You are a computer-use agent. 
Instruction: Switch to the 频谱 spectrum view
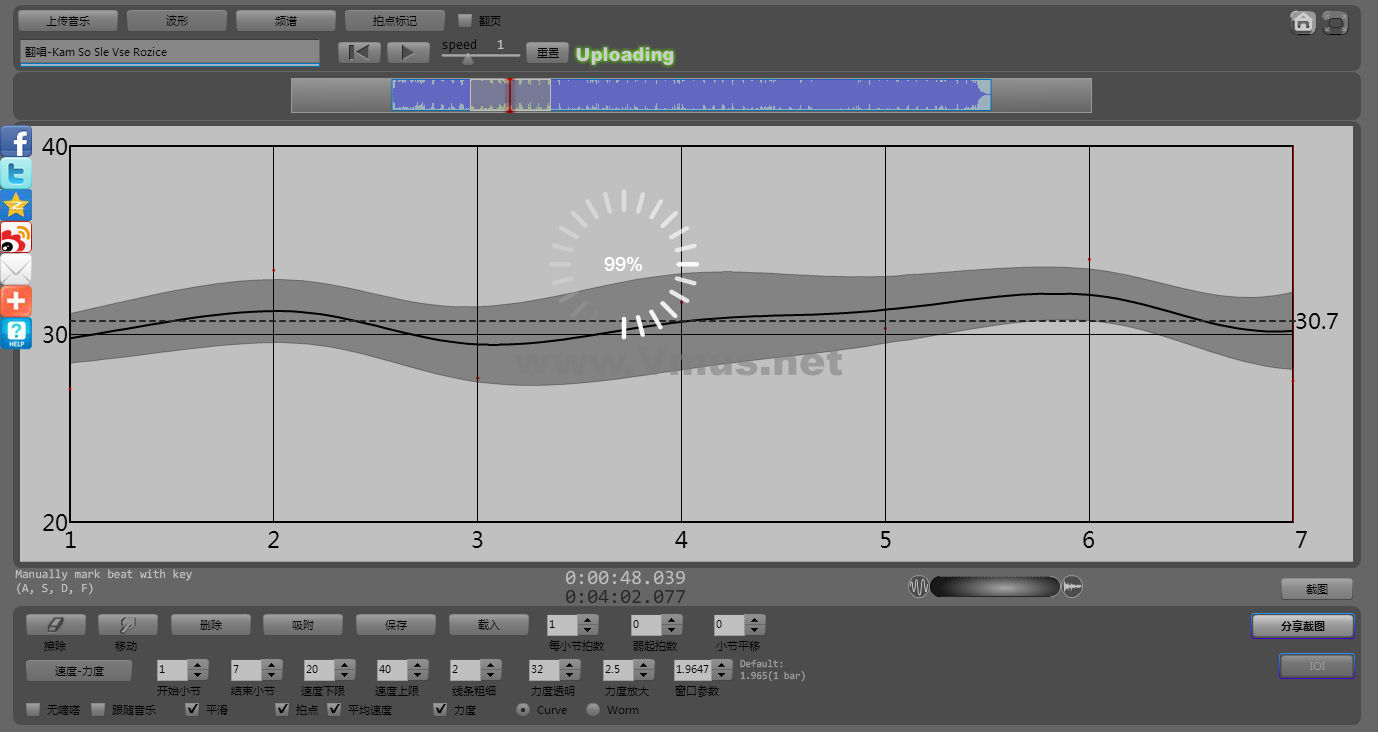(x=285, y=21)
